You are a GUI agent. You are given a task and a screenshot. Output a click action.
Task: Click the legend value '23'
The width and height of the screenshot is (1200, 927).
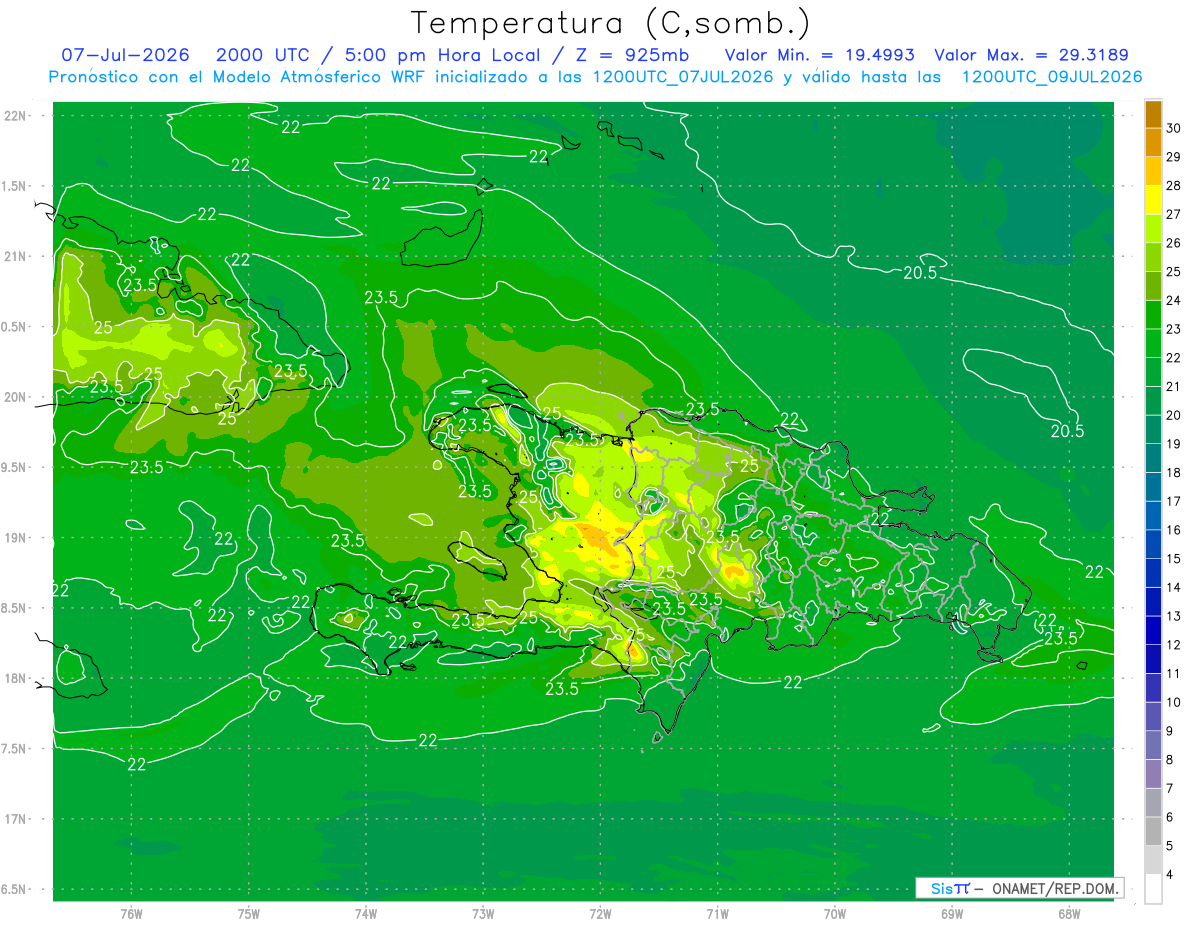pos(1174,329)
